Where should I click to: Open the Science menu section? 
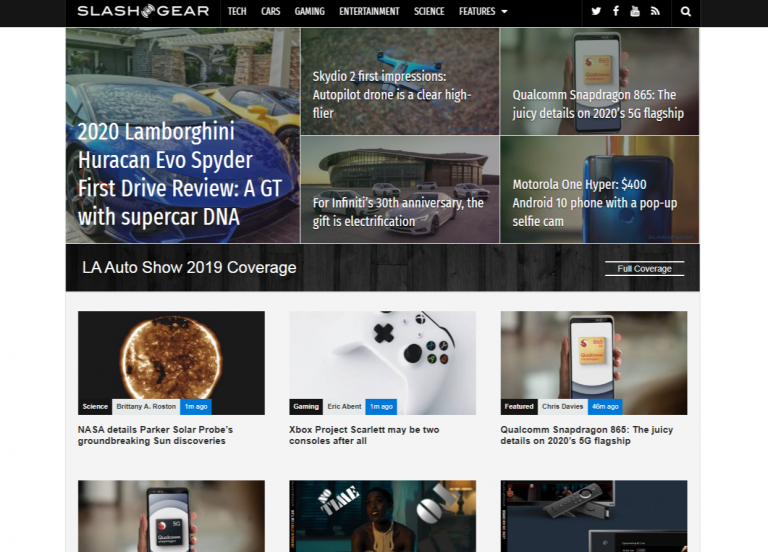(429, 11)
